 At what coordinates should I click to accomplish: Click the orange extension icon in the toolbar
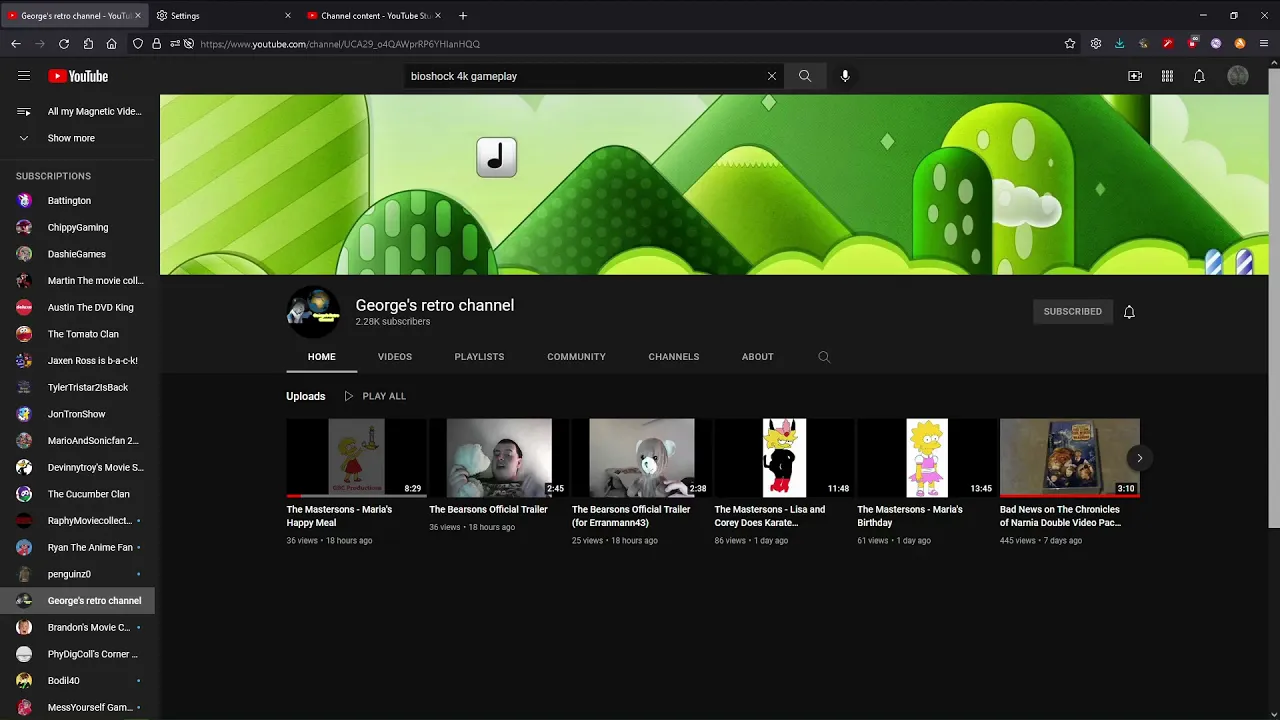(x=1240, y=44)
